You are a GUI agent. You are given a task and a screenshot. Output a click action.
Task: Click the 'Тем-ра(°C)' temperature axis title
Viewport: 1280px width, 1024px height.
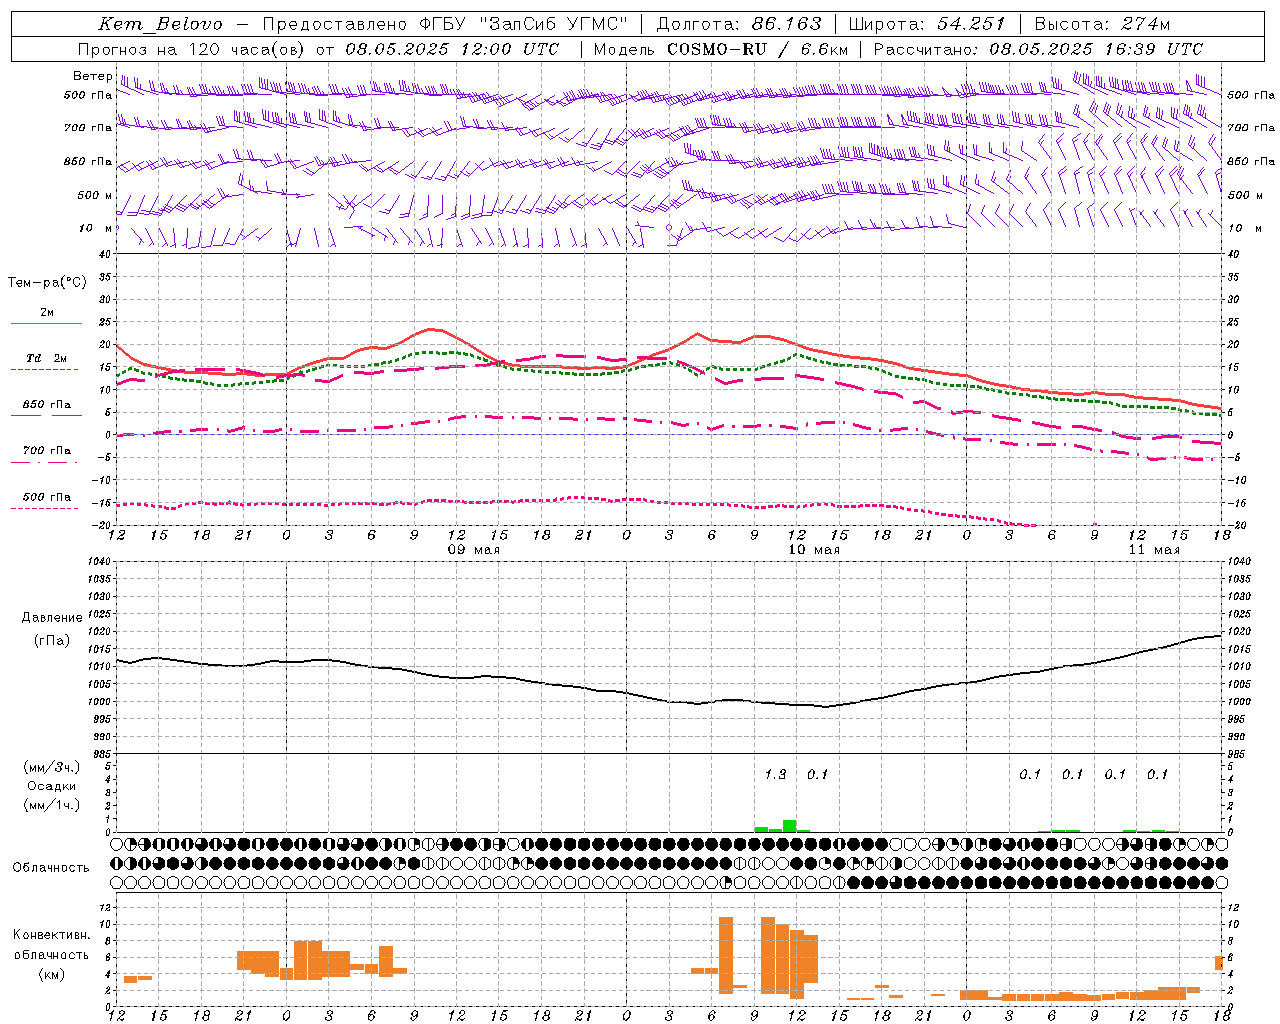pyautogui.click(x=47, y=283)
